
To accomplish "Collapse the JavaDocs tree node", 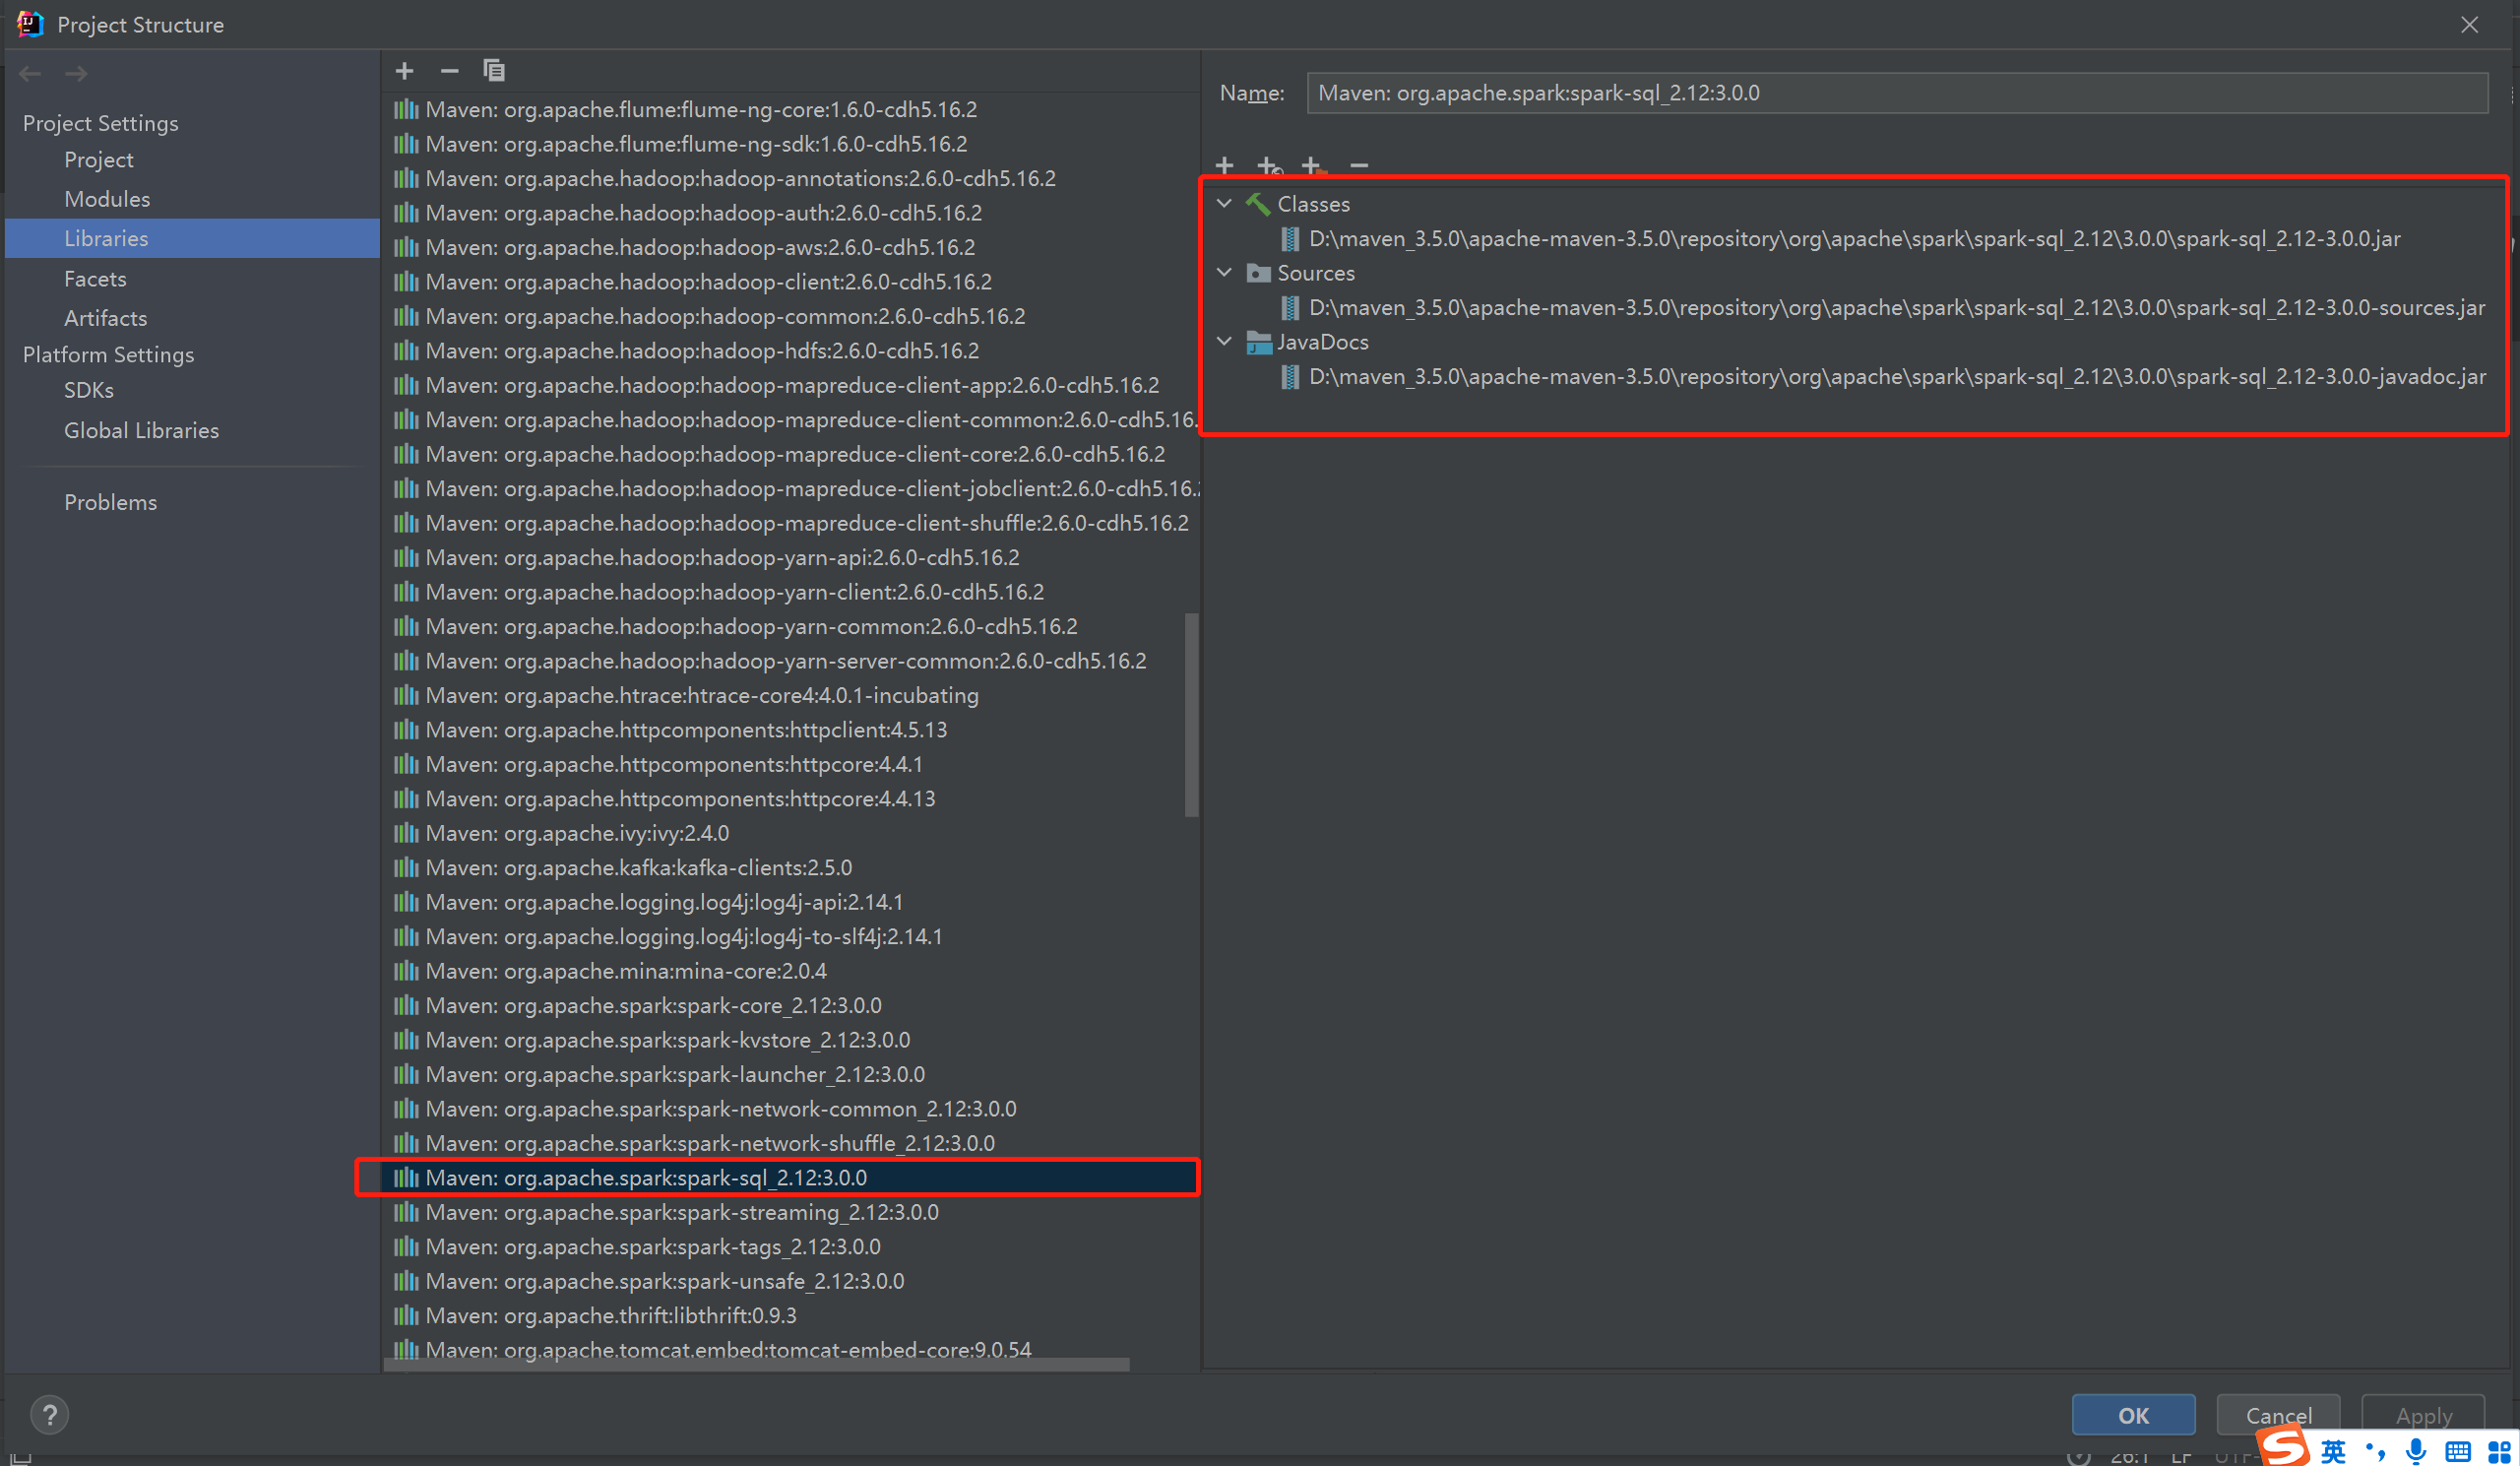I will click(1224, 341).
